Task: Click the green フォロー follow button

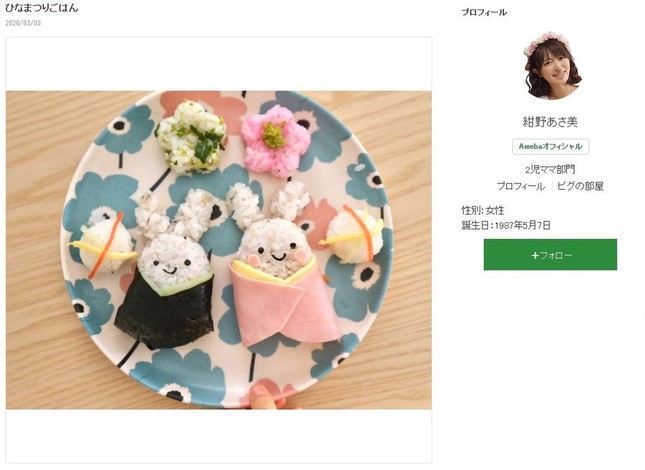Action: (x=550, y=255)
